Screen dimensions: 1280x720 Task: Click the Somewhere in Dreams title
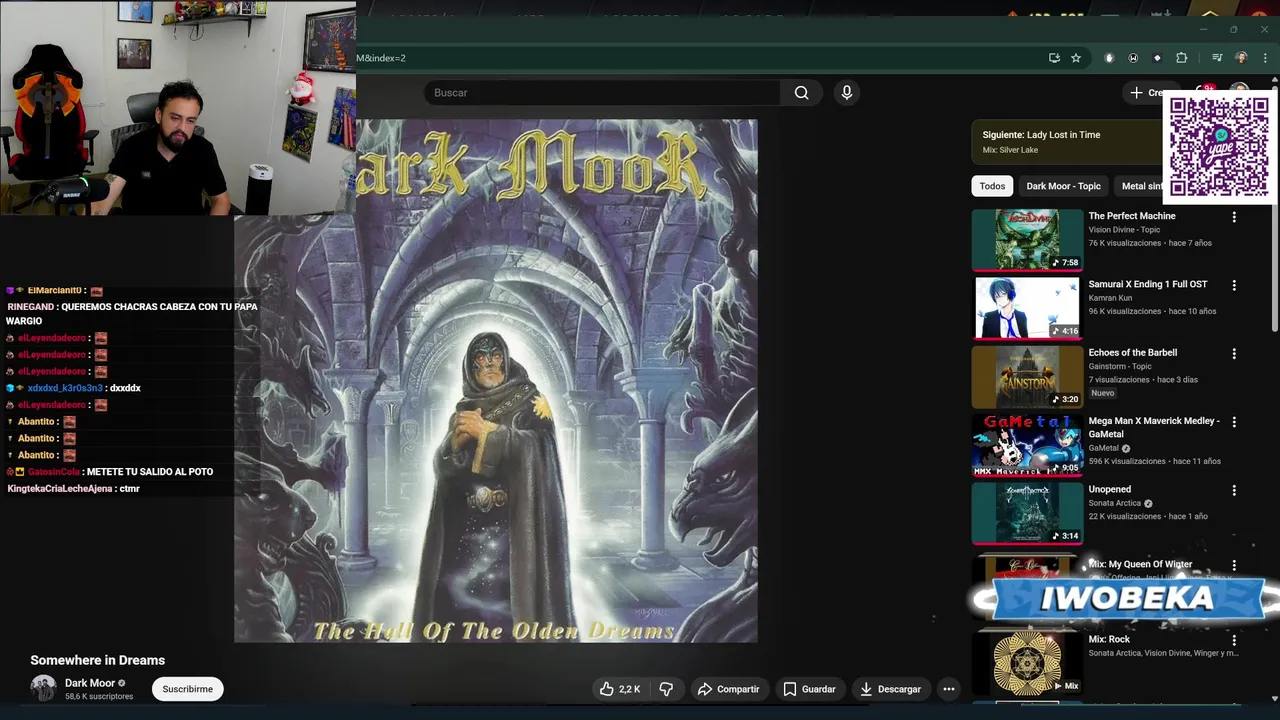[97, 660]
